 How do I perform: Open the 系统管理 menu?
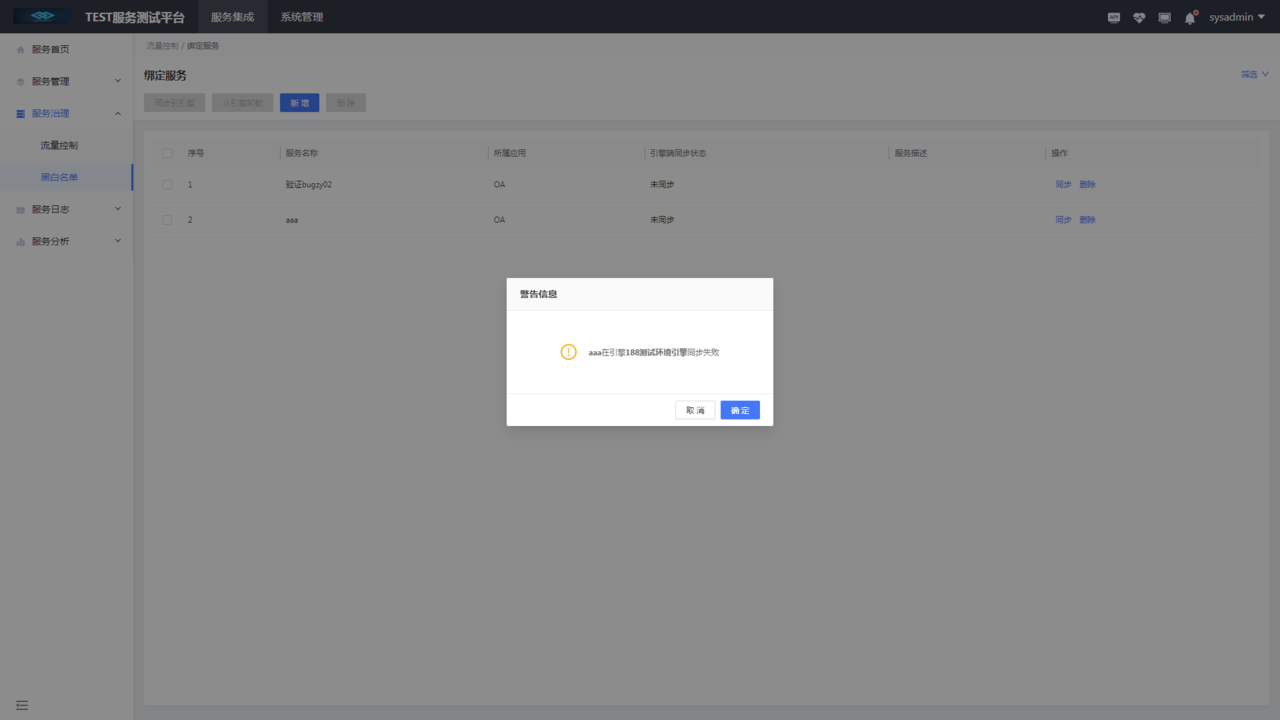(x=301, y=16)
